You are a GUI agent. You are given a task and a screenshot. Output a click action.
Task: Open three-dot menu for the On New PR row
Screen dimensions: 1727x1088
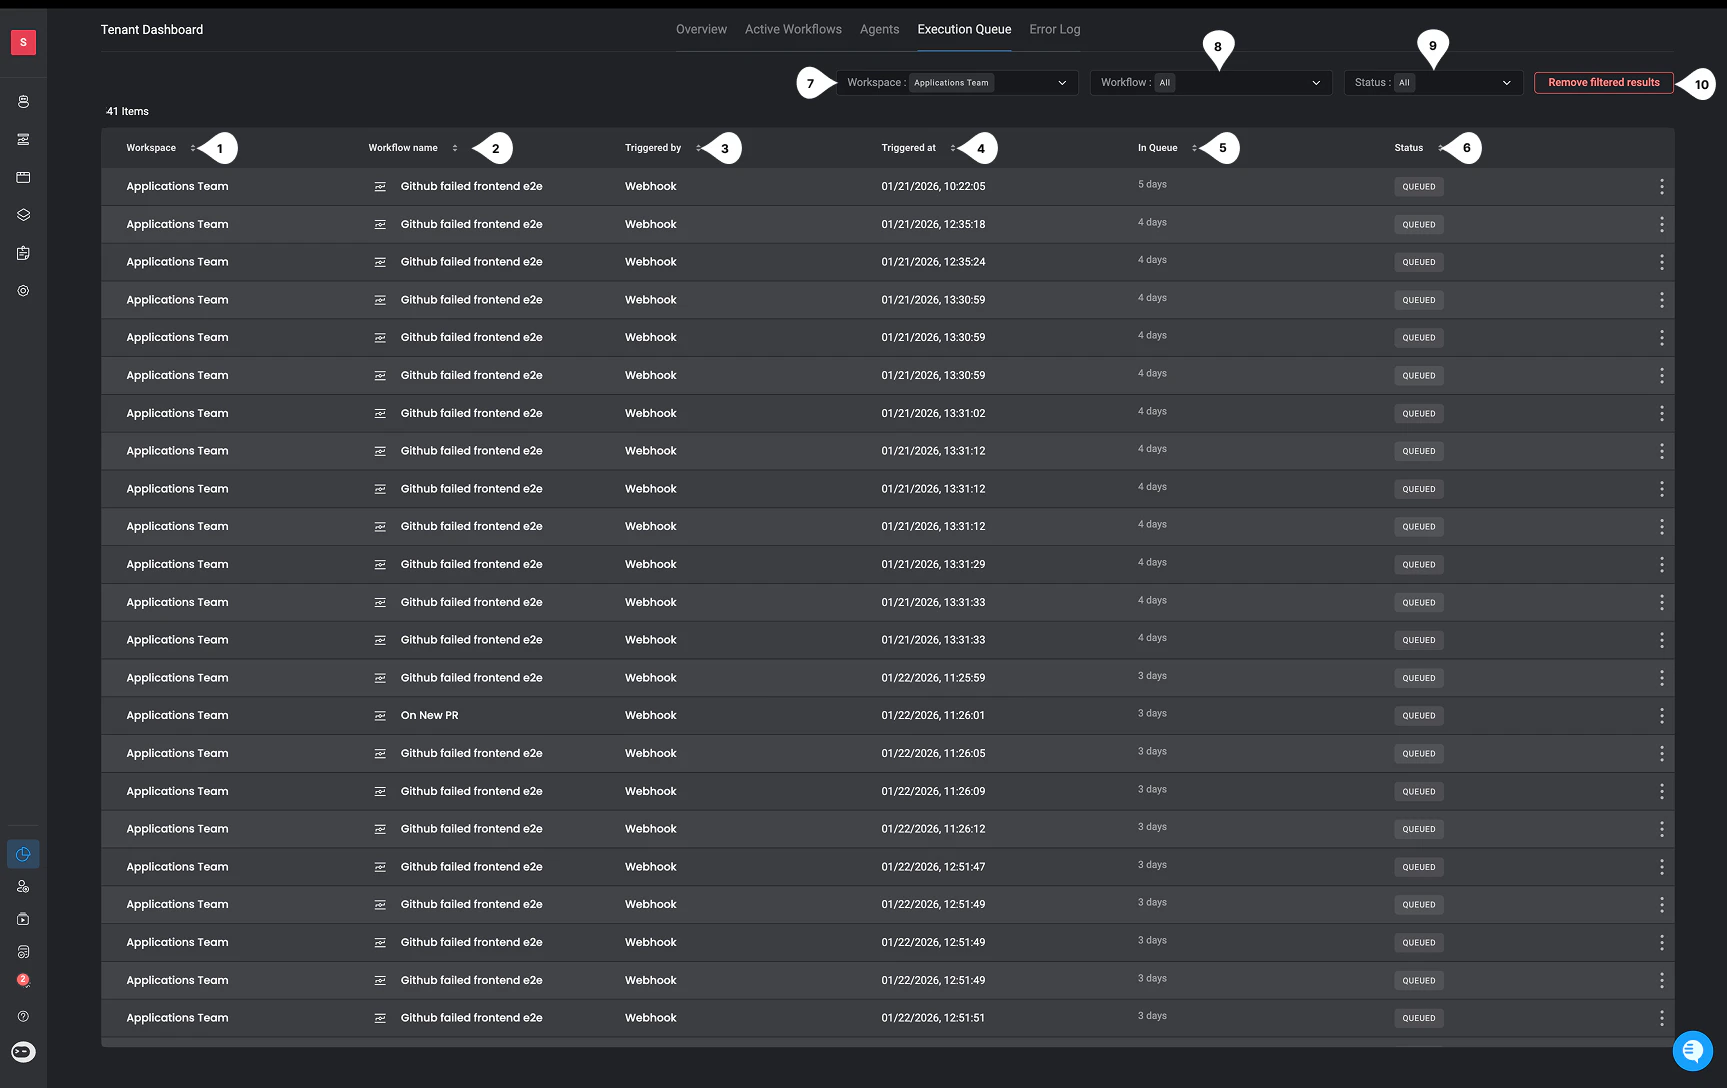tap(1661, 716)
